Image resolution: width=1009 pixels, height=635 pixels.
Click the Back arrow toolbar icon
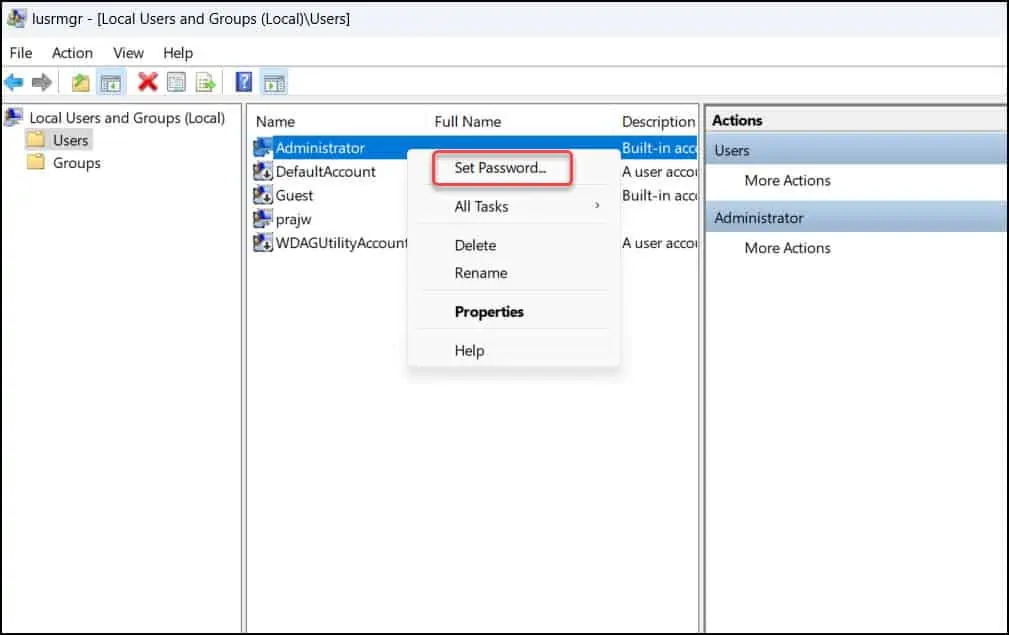click(x=14, y=82)
